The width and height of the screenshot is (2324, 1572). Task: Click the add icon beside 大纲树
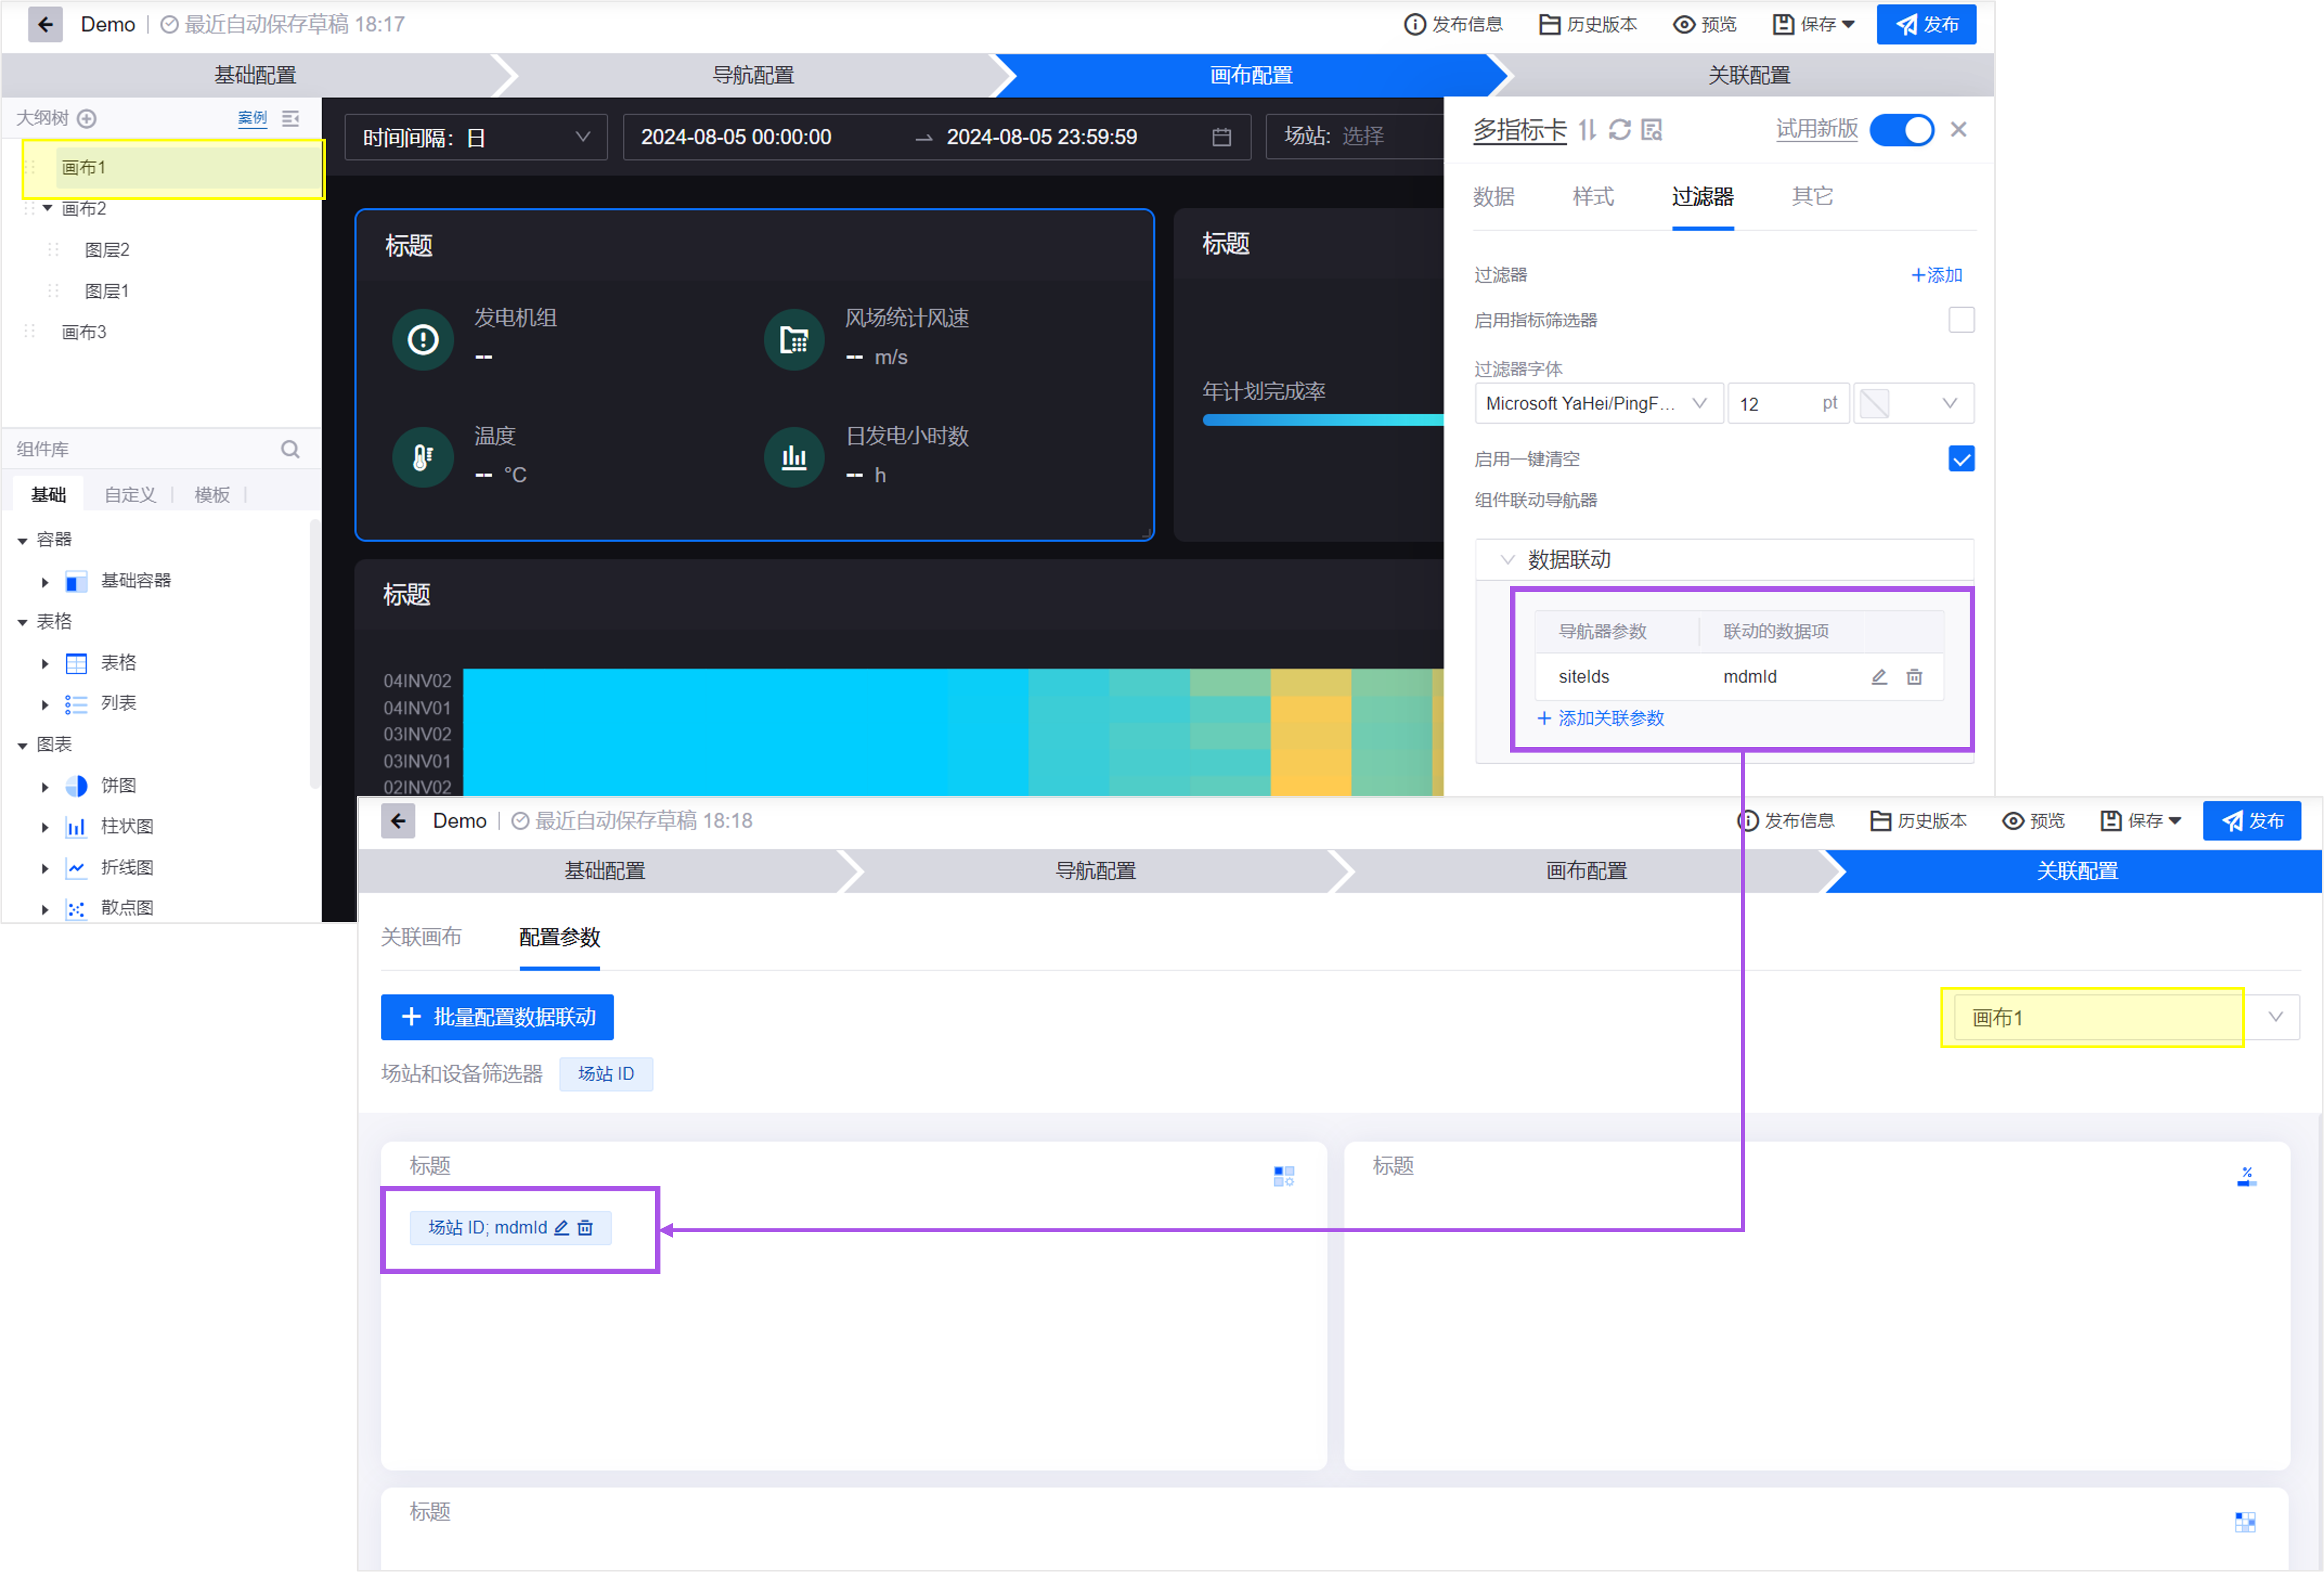click(87, 118)
